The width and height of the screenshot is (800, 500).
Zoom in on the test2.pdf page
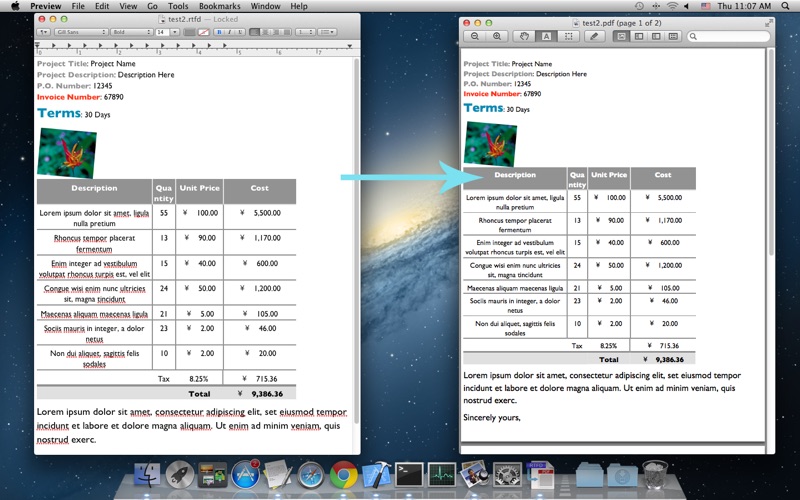point(497,36)
